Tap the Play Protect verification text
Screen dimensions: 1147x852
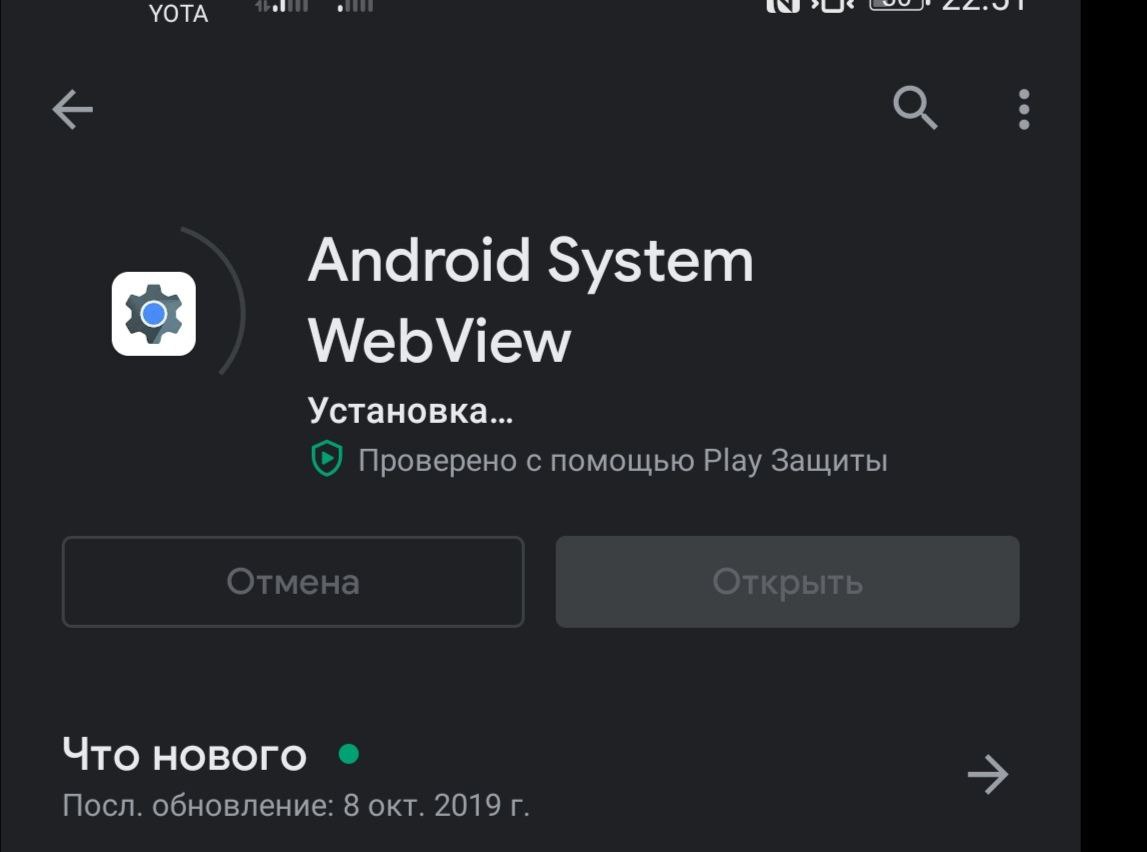click(623, 461)
